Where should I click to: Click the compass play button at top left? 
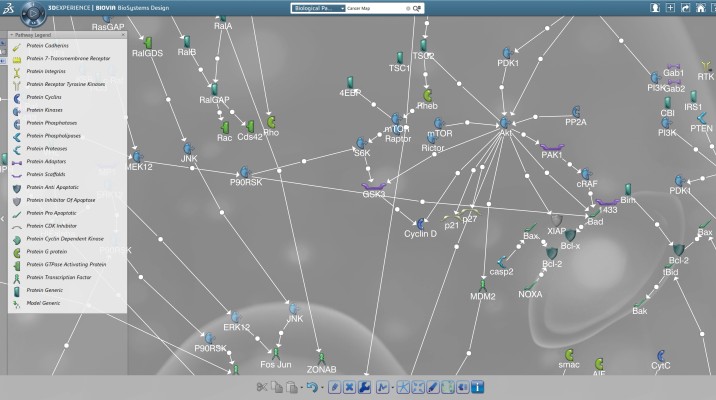tap(33, 14)
